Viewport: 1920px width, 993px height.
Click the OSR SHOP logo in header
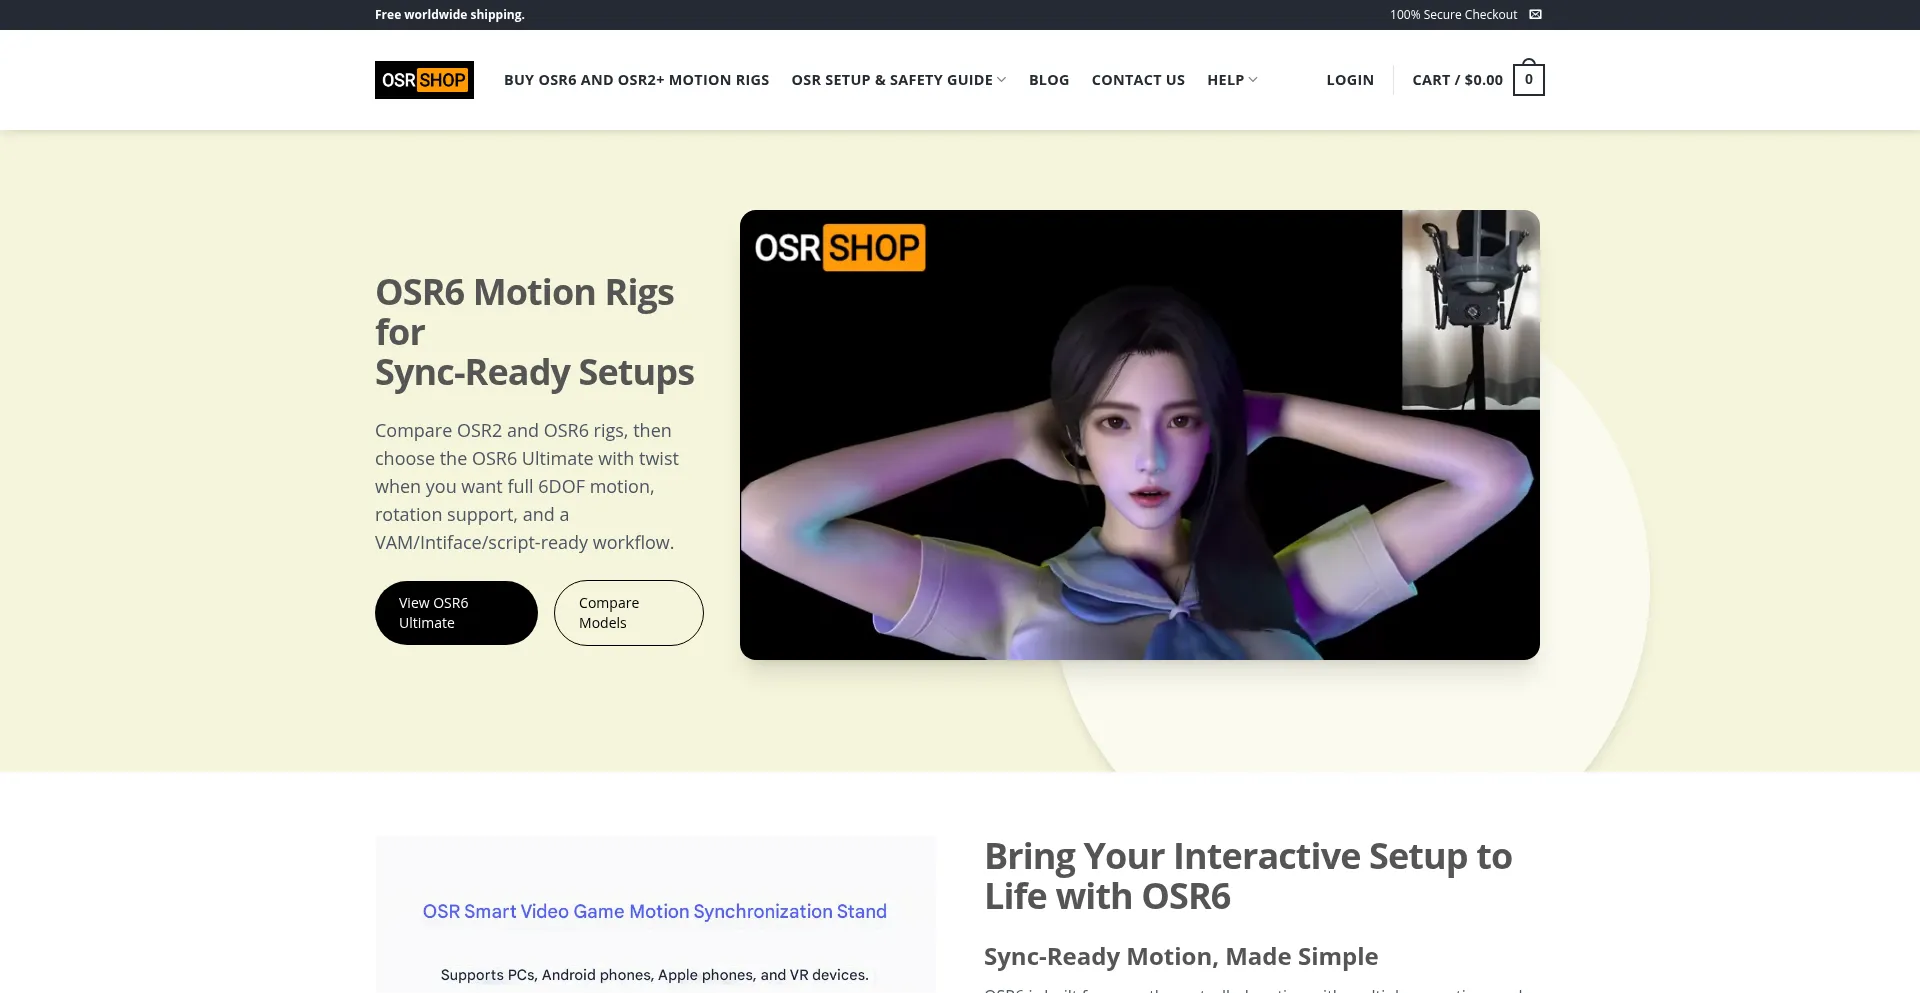(x=424, y=80)
